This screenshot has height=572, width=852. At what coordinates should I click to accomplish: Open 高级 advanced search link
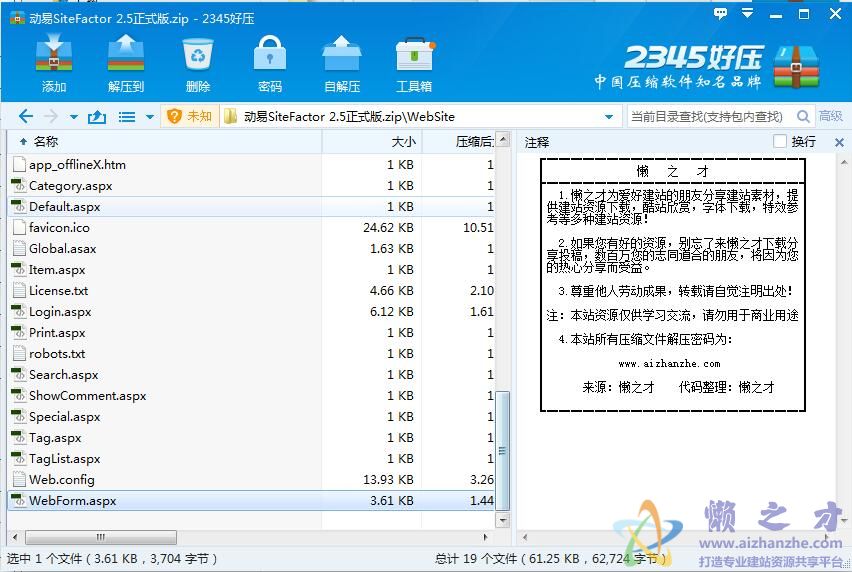click(831, 116)
